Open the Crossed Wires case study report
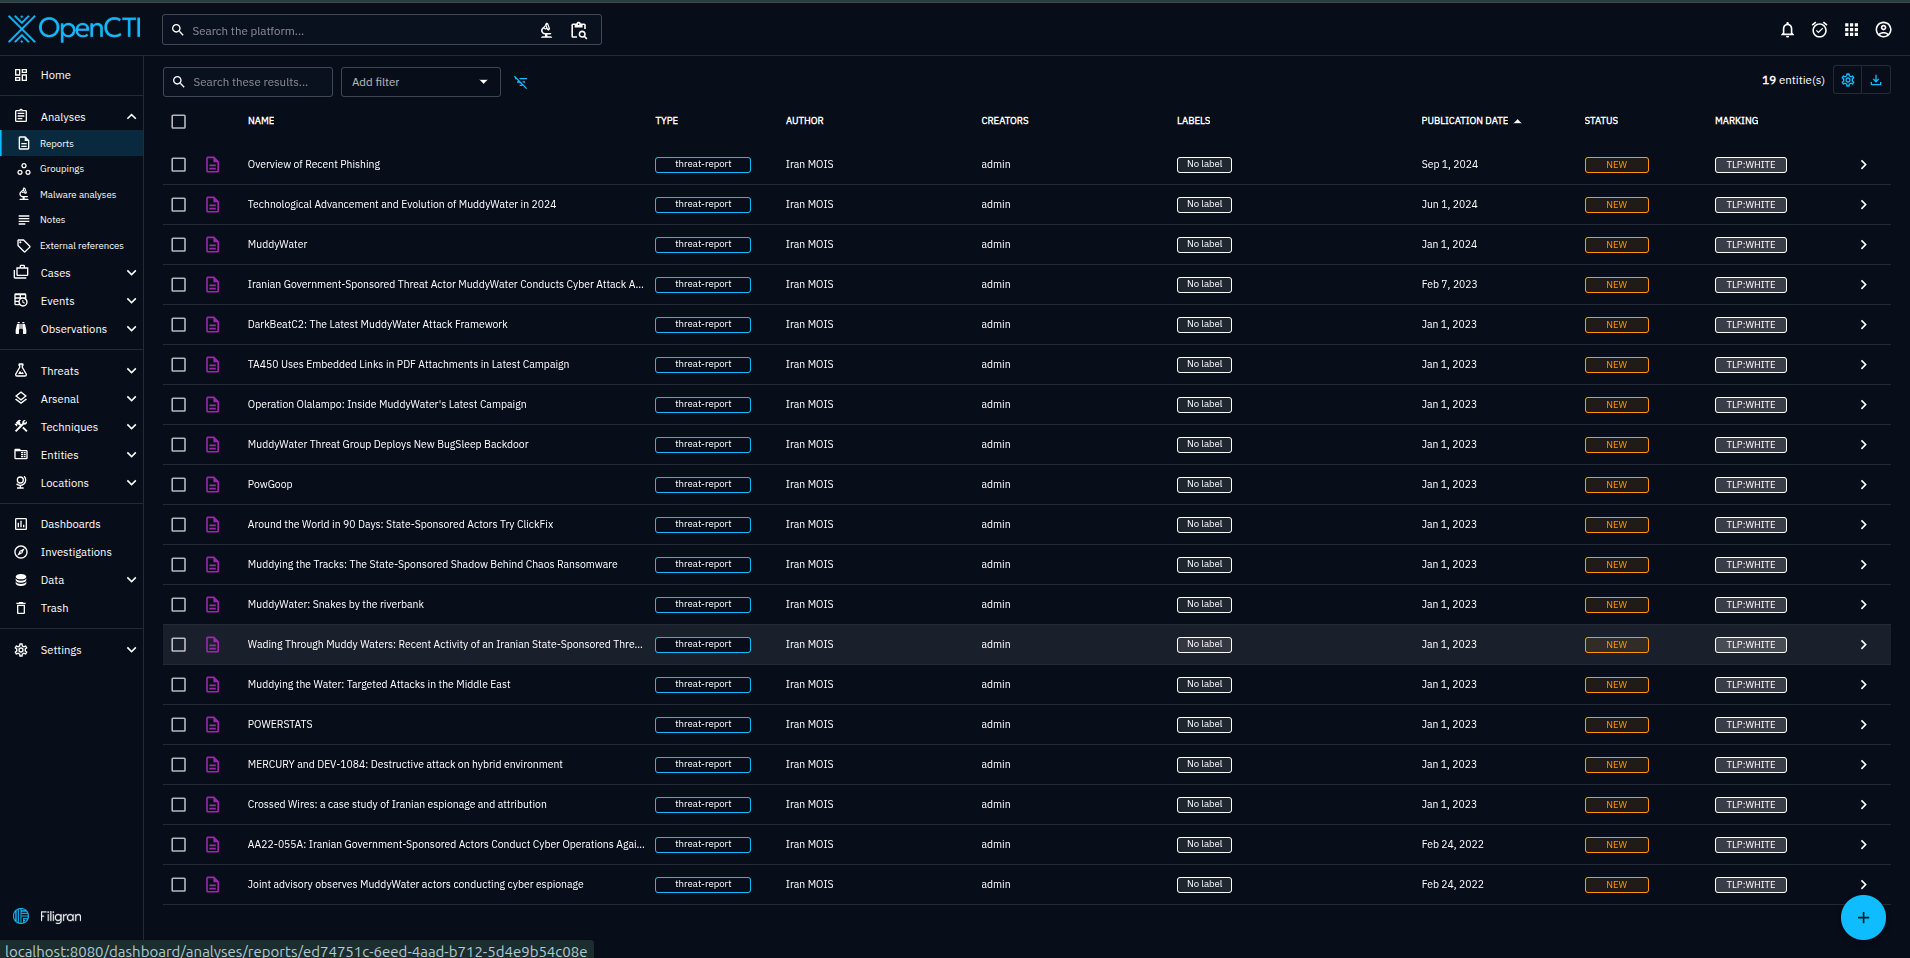 point(397,804)
